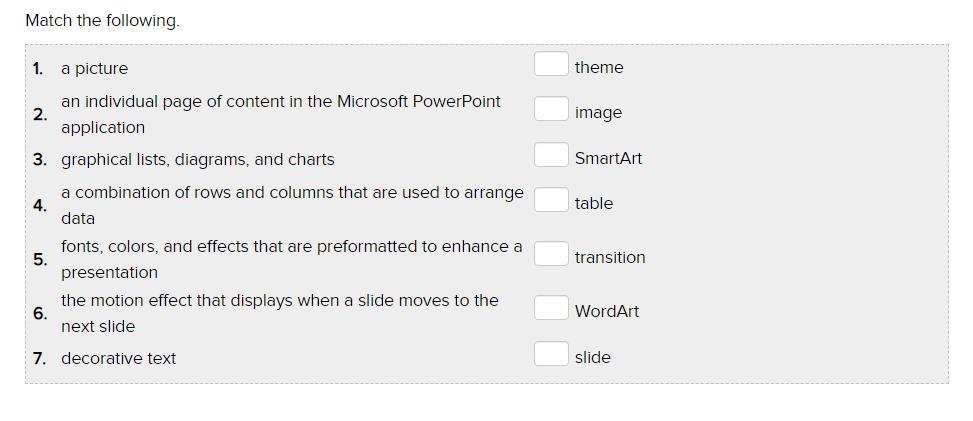Click the answer box beside WordArt
Viewport: 973px width, 421px height.
pos(550,308)
